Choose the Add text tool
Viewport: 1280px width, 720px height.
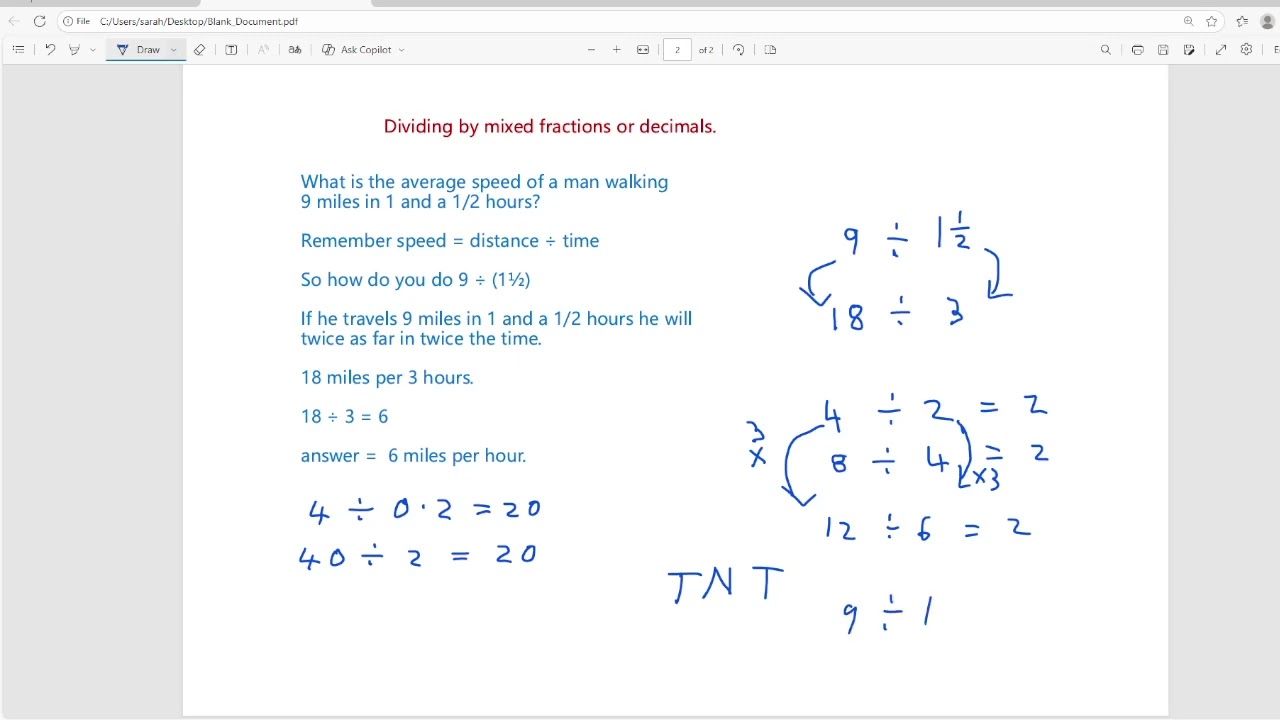(x=231, y=49)
